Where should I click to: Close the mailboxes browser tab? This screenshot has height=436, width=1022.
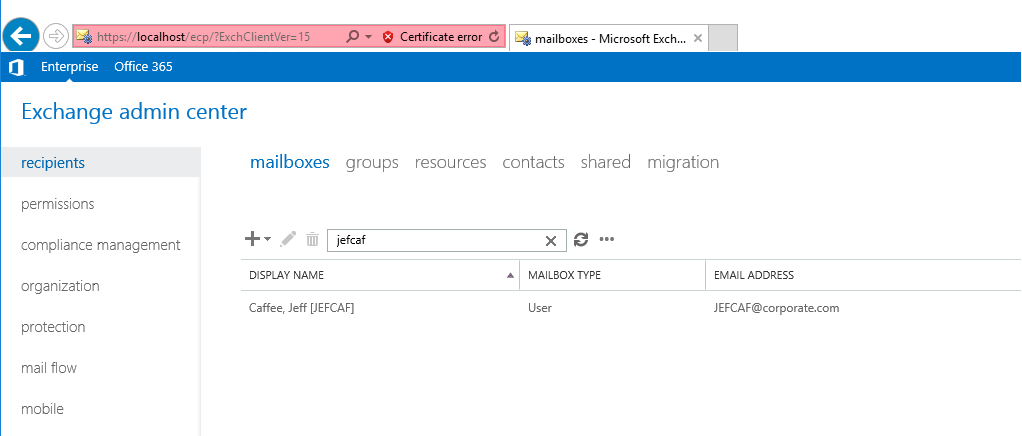(x=697, y=38)
